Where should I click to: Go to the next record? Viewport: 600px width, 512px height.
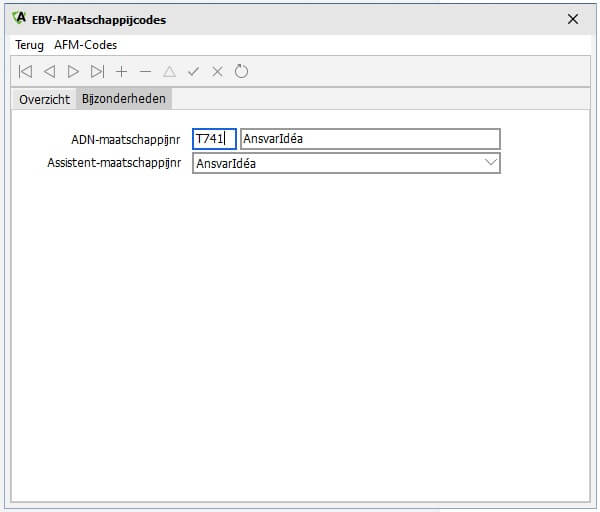click(73, 72)
